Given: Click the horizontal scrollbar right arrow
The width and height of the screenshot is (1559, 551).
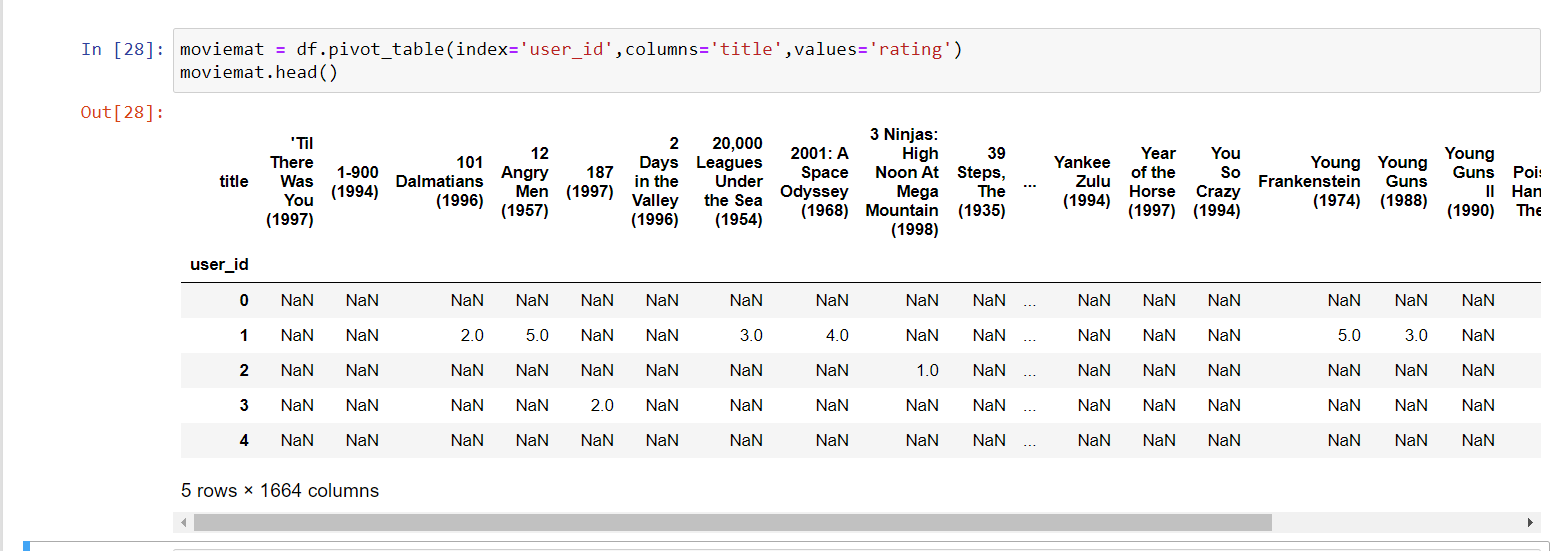Looking at the screenshot, I should [x=1530, y=522].
